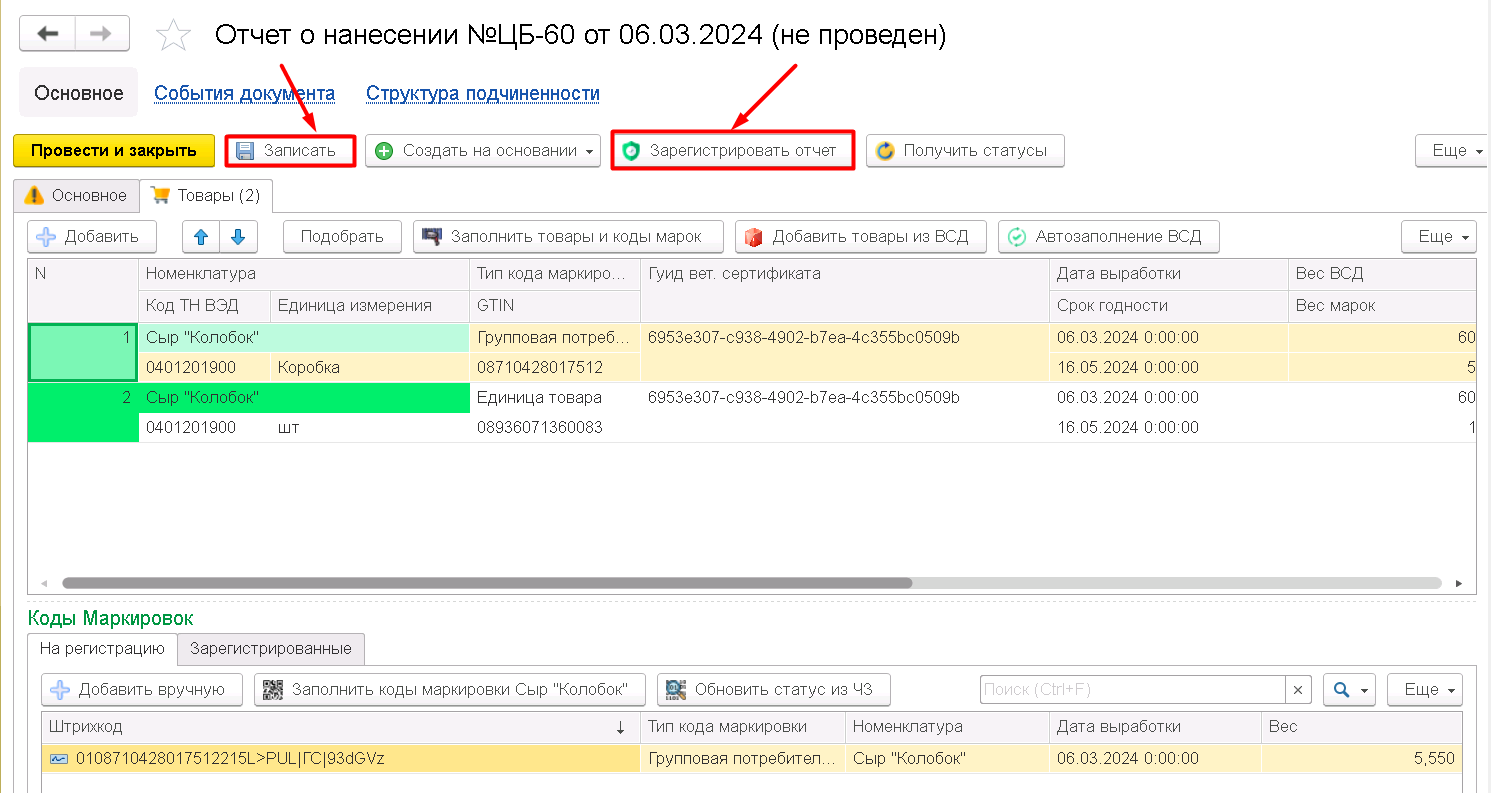Move row down with blue down arrow

[238, 237]
